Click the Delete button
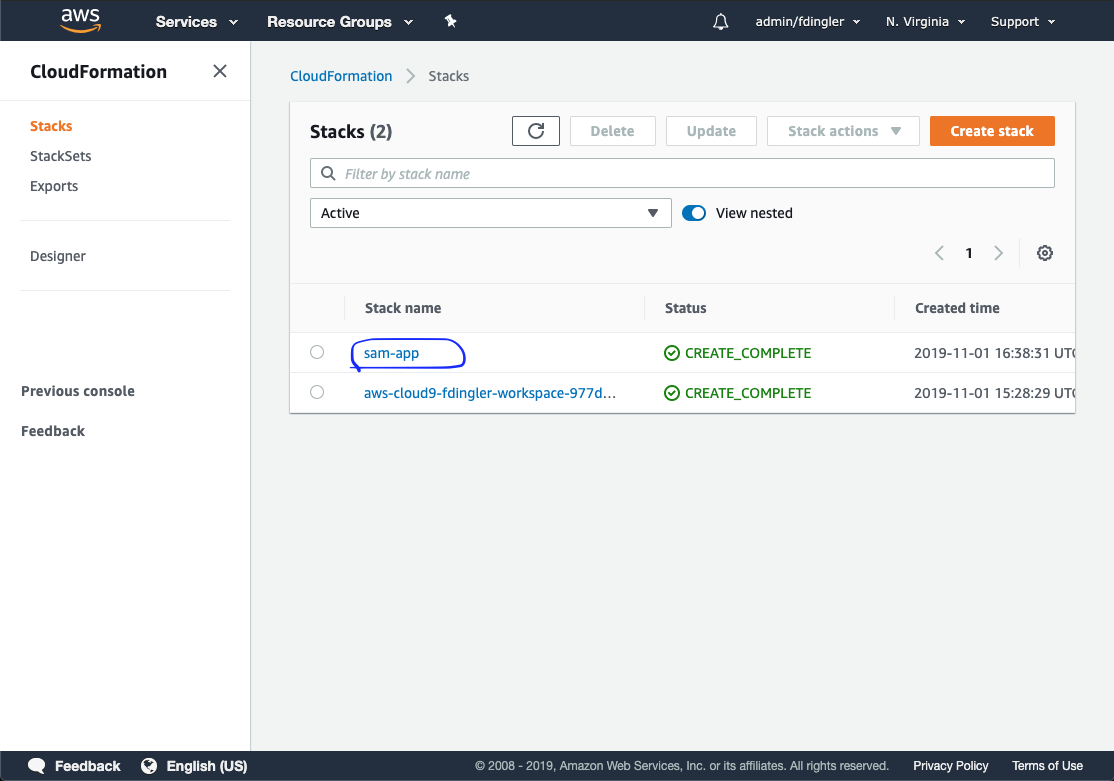Image resolution: width=1114 pixels, height=781 pixels. point(612,131)
